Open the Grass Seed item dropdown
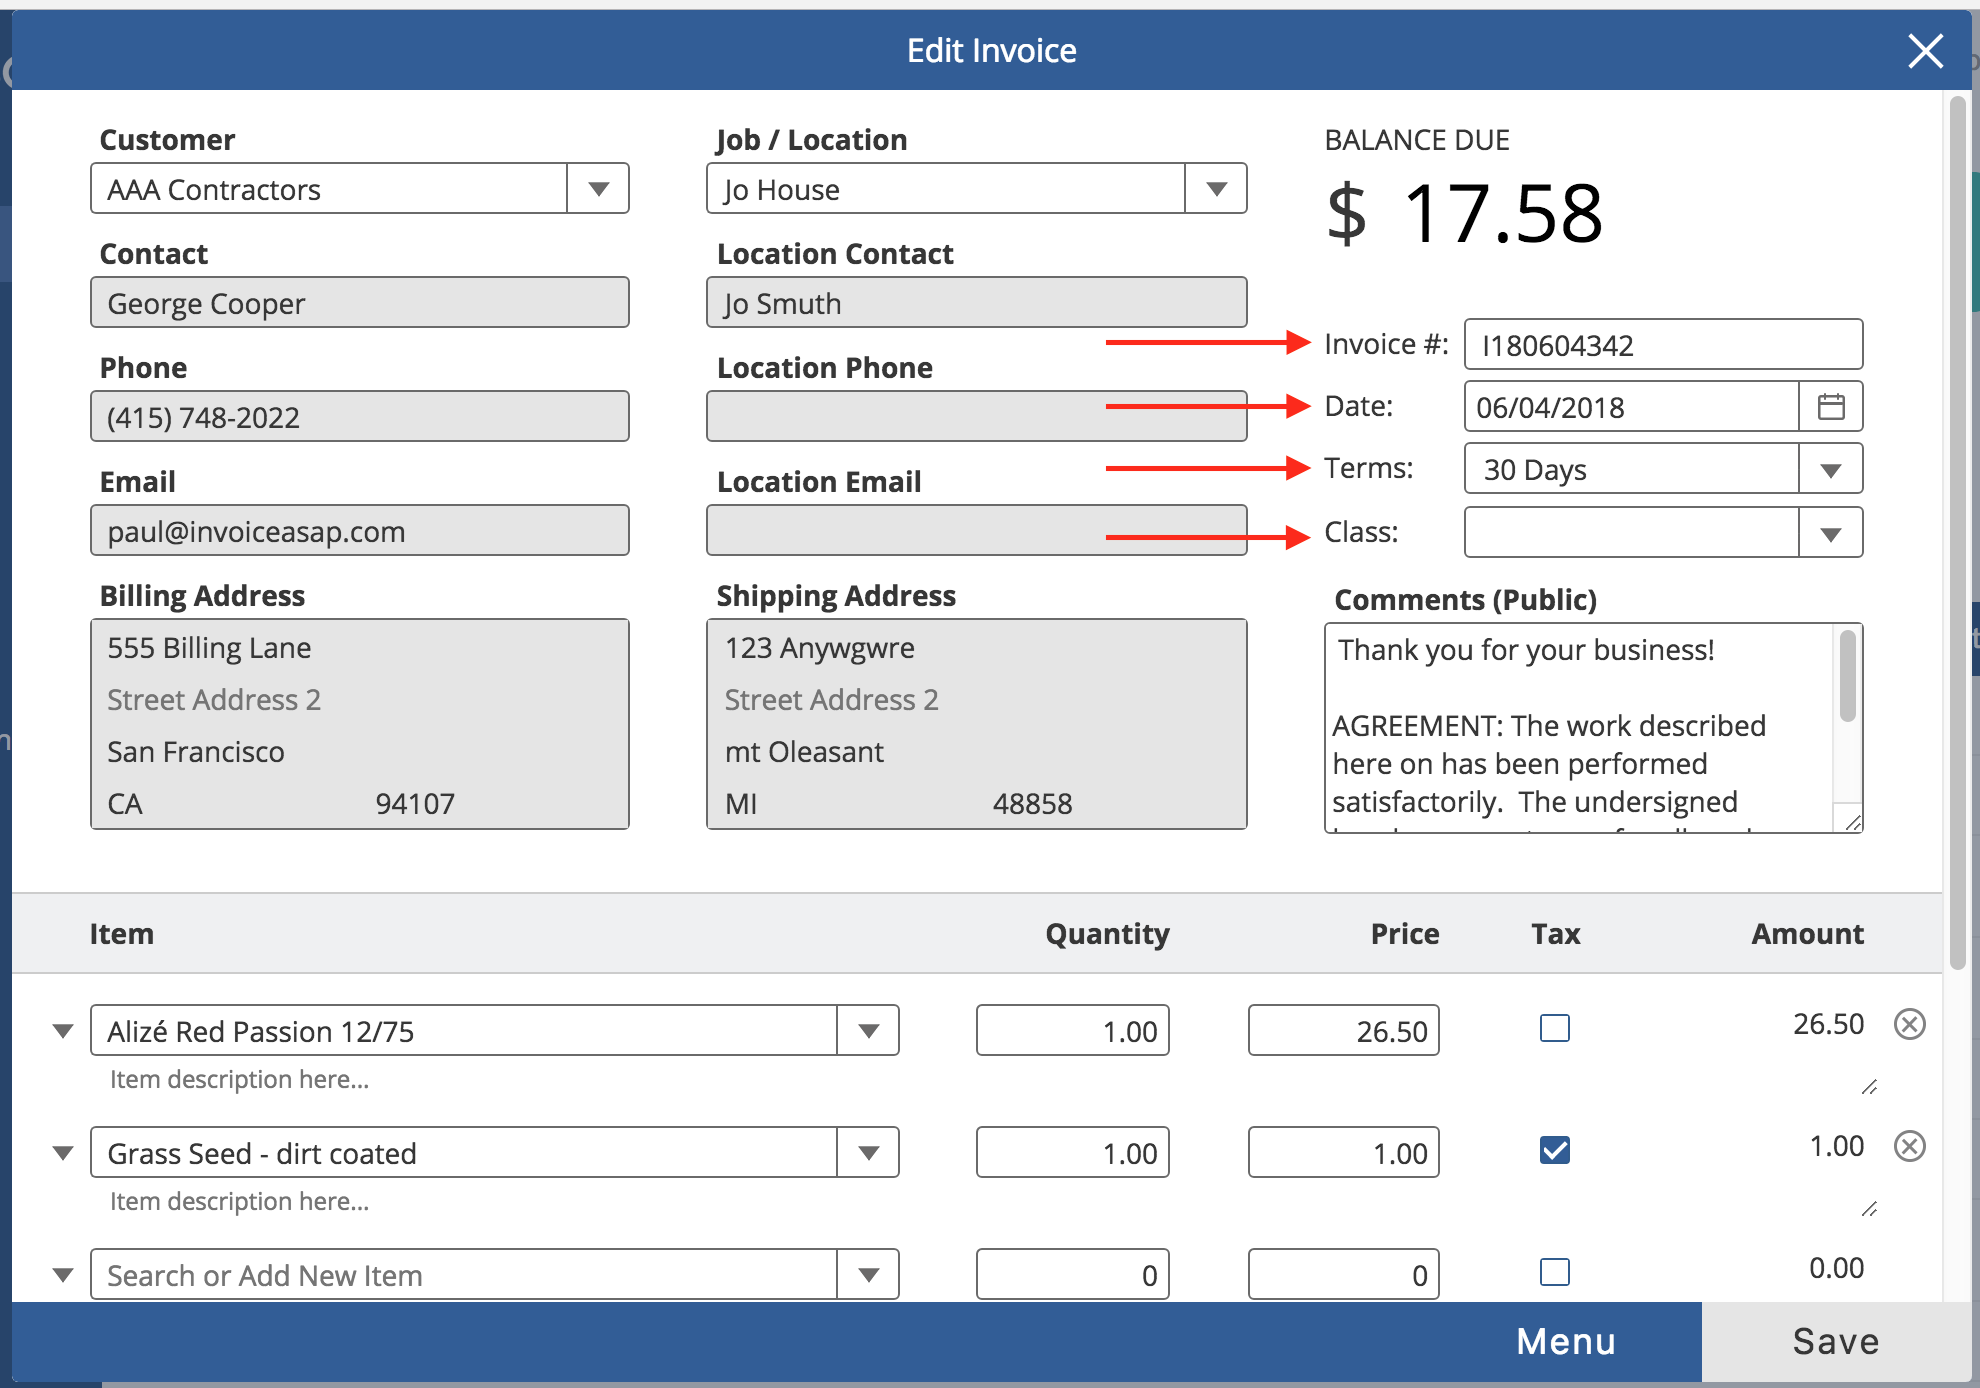Image resolution: width=1980 pixels, height=1388 pixels. 868,1152
